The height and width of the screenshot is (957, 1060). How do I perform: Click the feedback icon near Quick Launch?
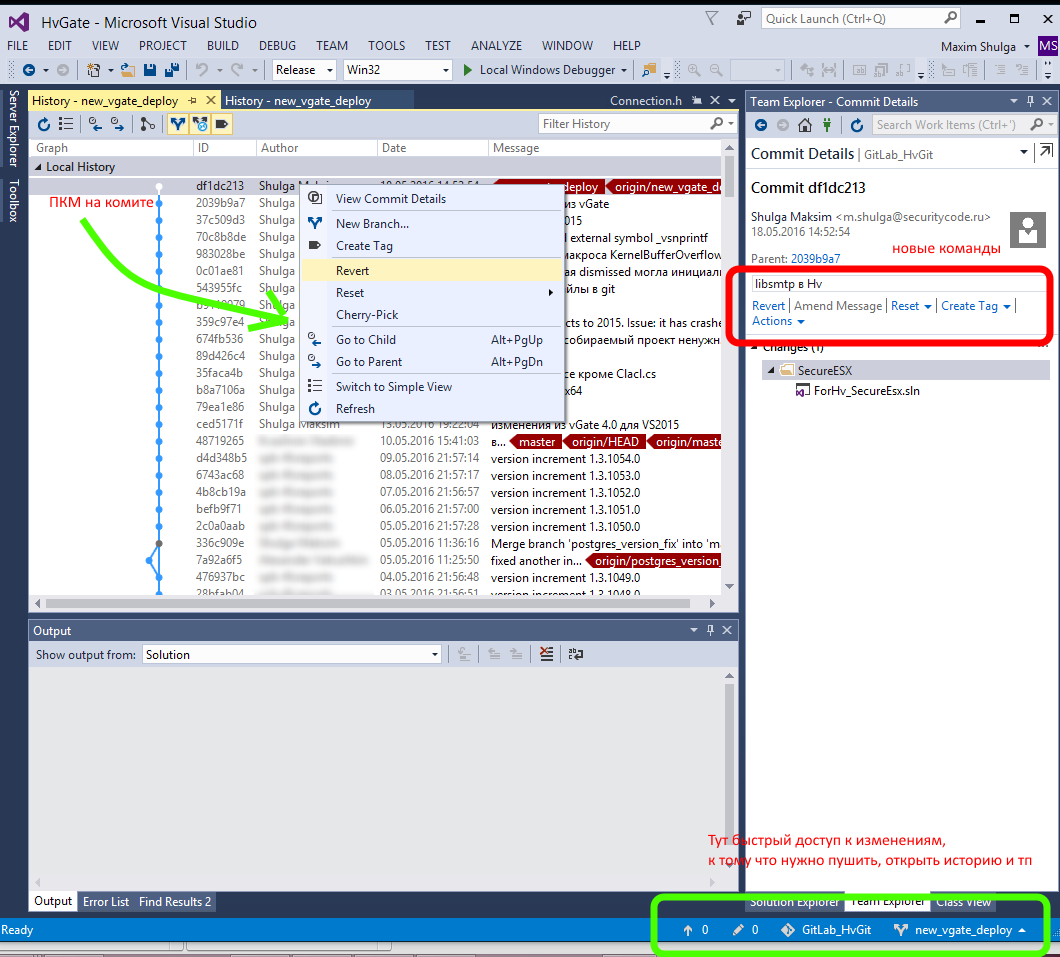(744, 18)
